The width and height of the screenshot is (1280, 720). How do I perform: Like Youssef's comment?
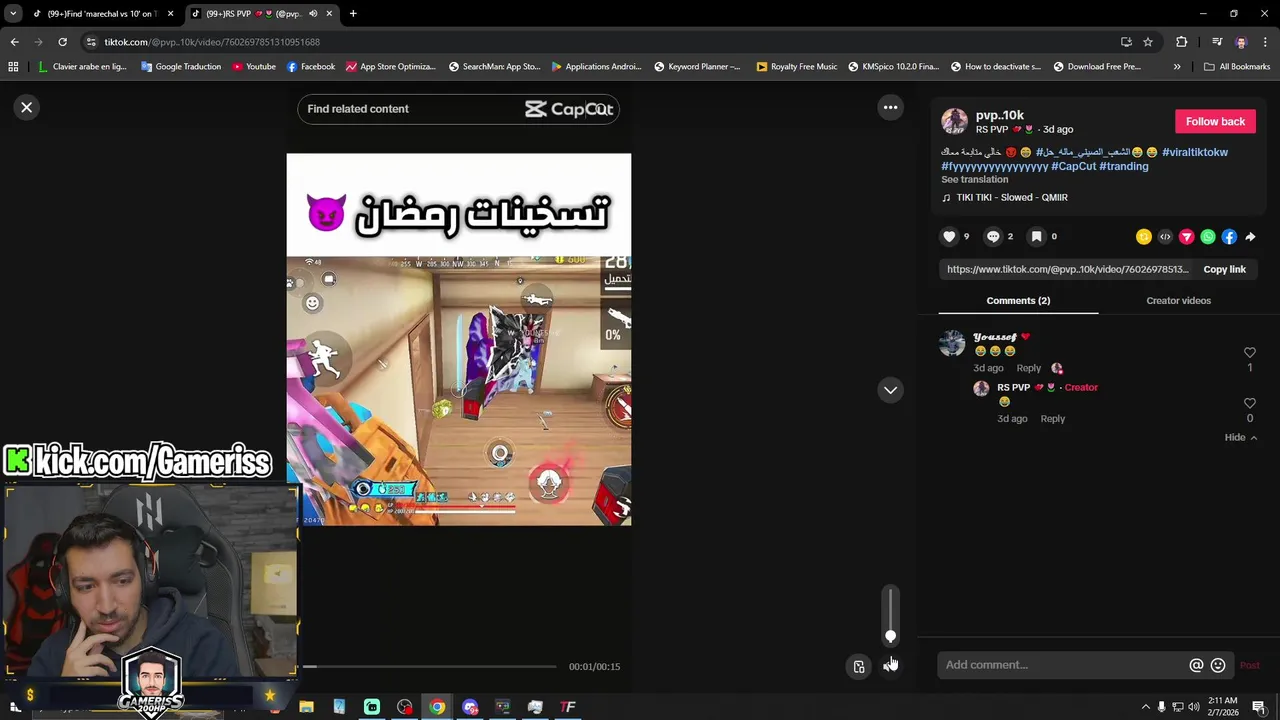(1249, 353)
